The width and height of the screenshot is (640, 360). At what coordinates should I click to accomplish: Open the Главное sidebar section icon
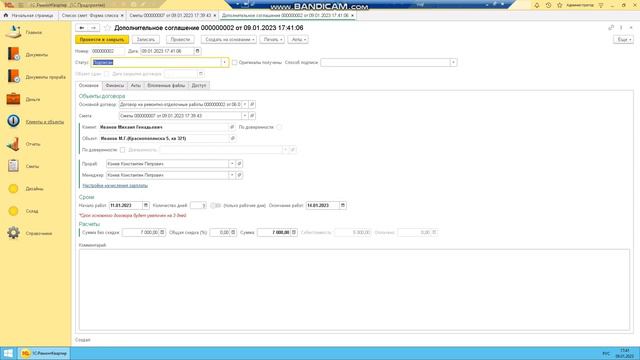coord(13,32)
